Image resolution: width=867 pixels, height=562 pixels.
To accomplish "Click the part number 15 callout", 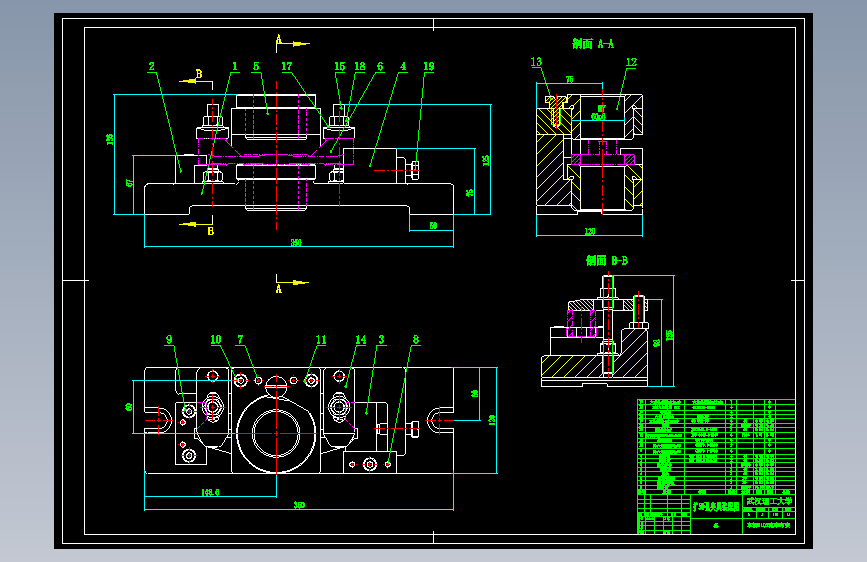I will (340, 66).
